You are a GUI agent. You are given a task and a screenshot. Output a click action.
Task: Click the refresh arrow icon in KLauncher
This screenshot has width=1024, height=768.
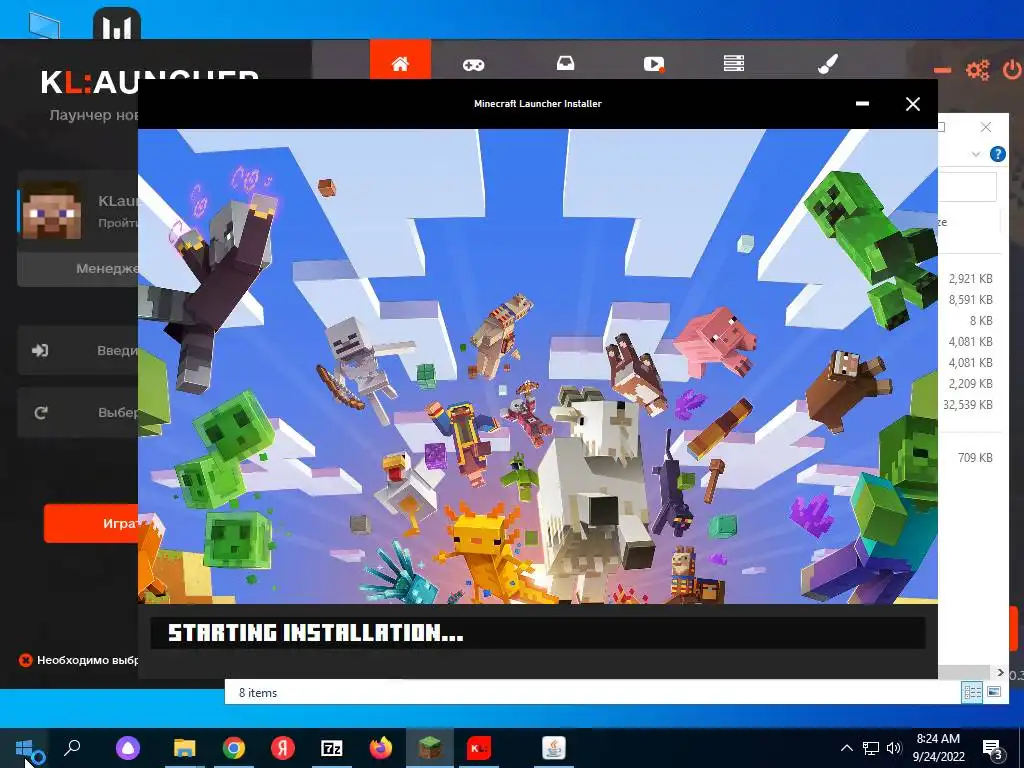pos(40,413)
